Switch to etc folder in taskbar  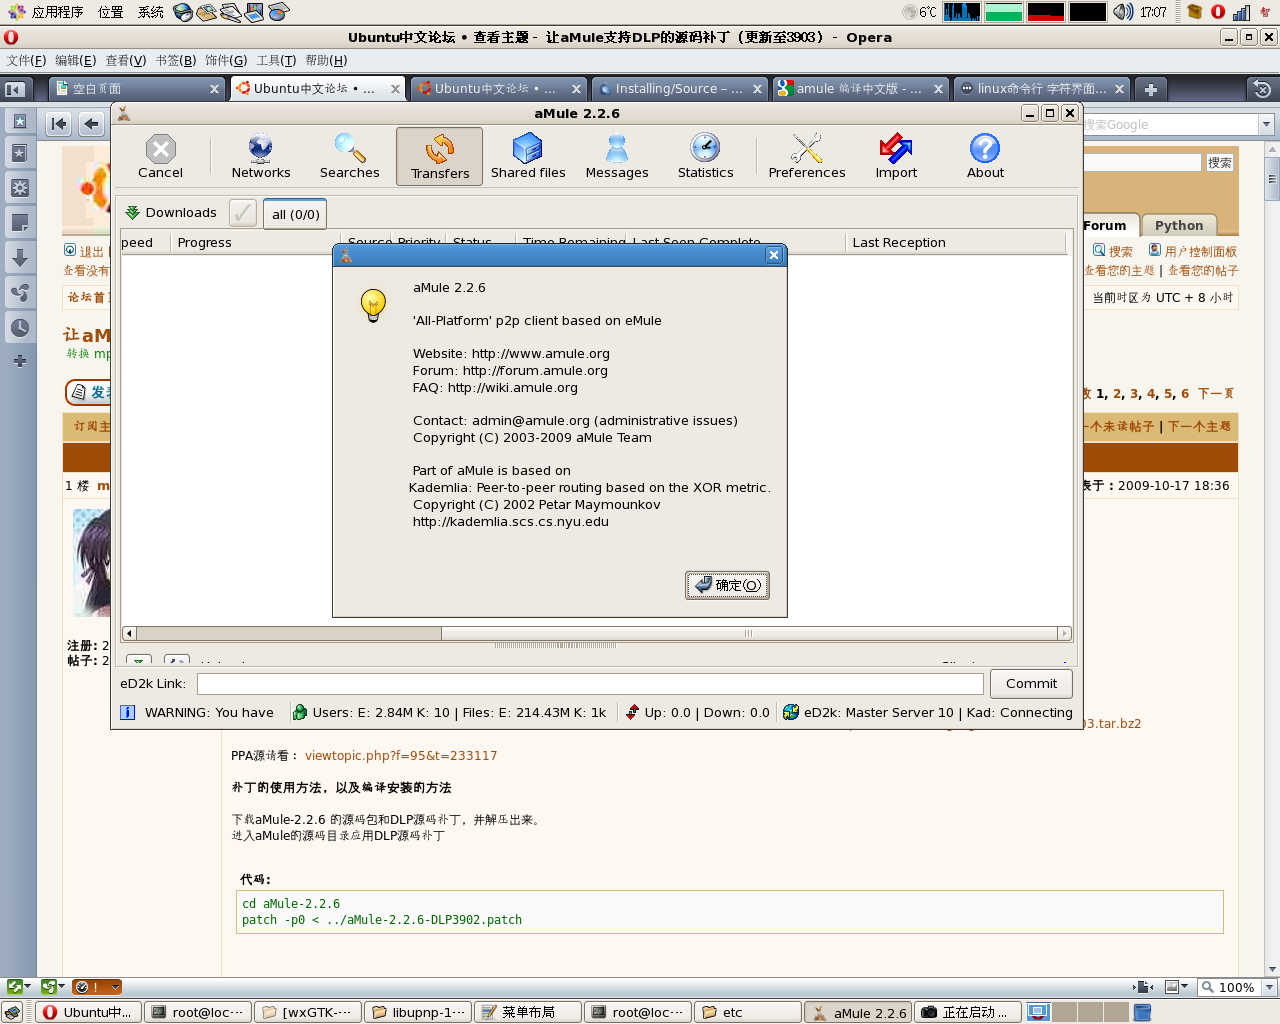click(748, 1012)
